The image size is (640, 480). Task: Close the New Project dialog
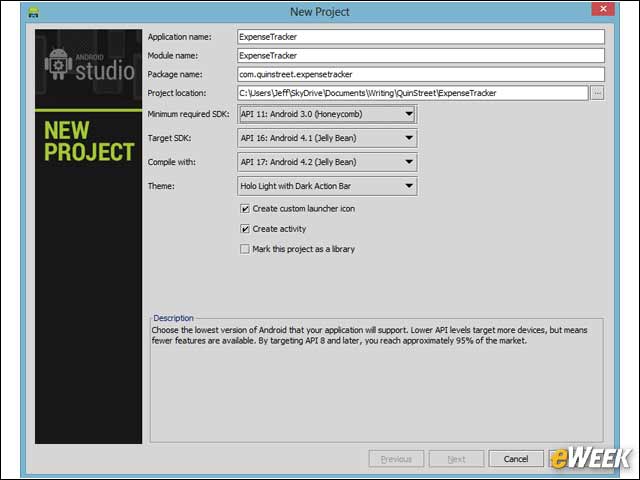coord(603,9)
